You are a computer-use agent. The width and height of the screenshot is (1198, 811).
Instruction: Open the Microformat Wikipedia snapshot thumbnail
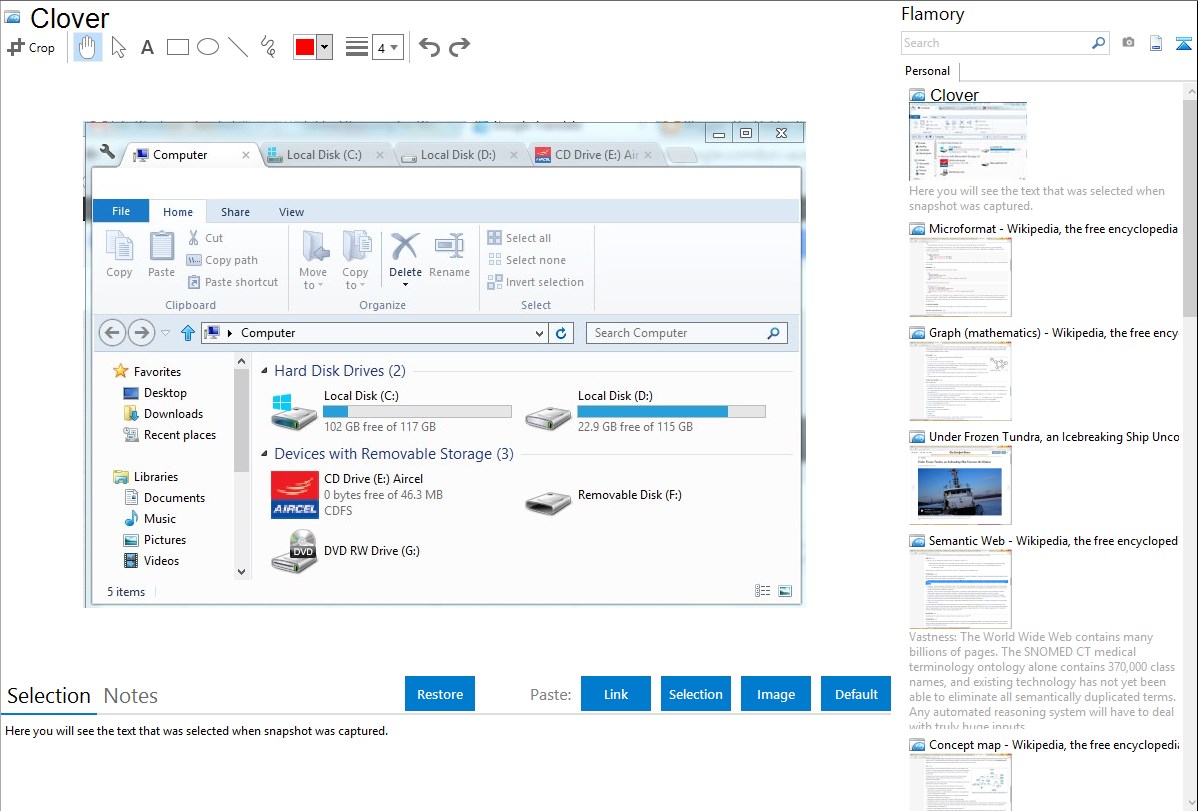pyautogui.click(x=960, y=277)
